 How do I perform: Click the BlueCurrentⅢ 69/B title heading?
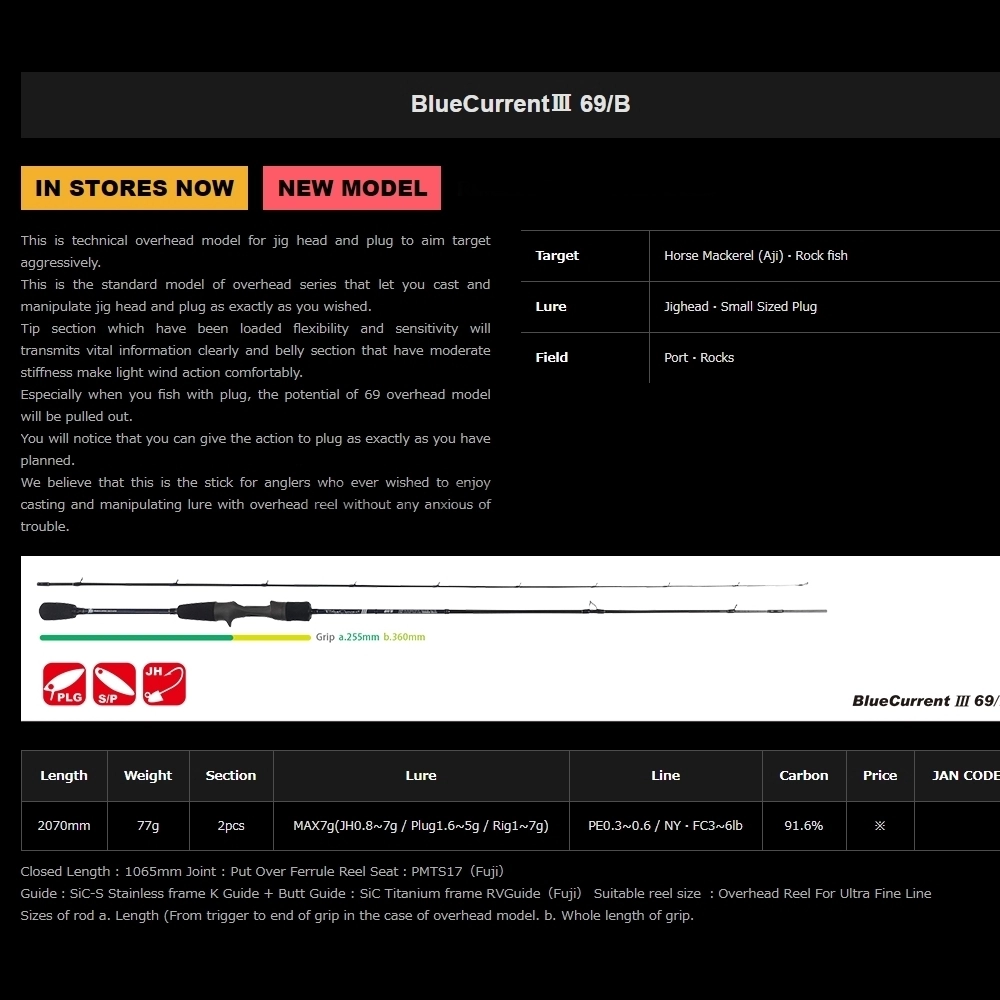pyautogui.click(x=520, y=104)
